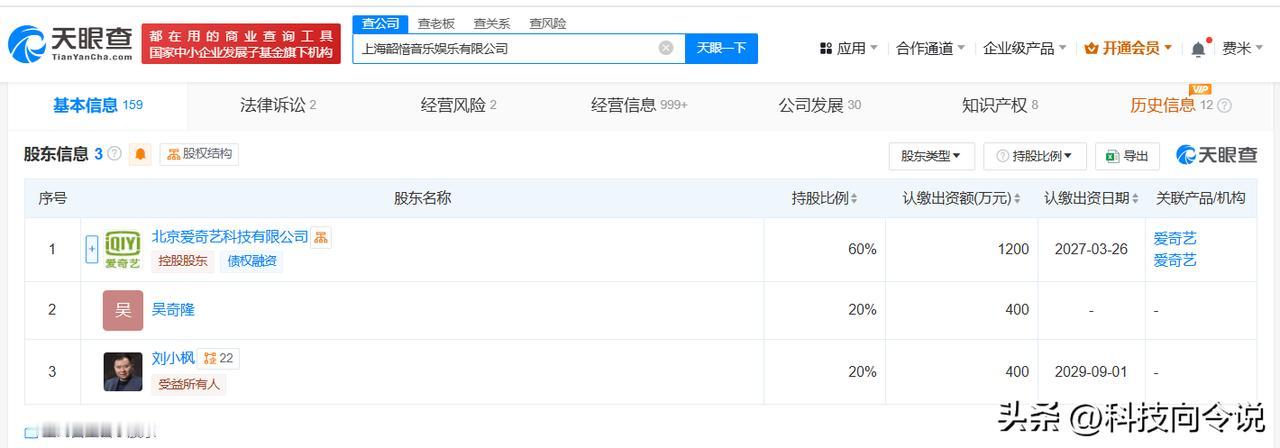Click the second 爱奇艺 related product link

(x=1175, y=260)
